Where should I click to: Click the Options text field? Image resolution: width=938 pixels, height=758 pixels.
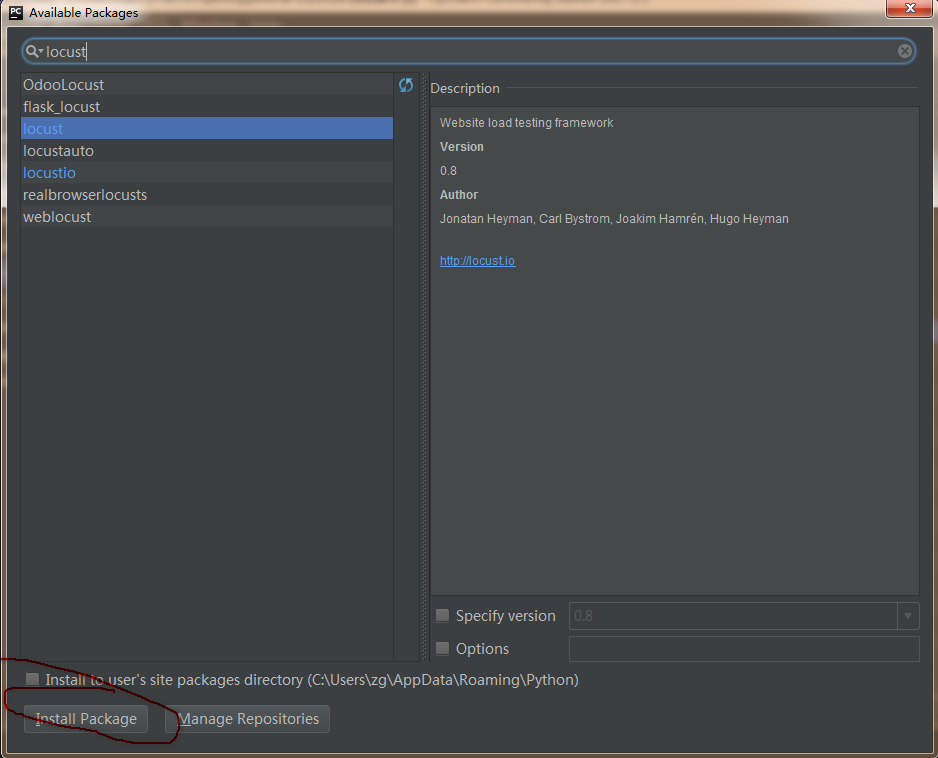744,649
